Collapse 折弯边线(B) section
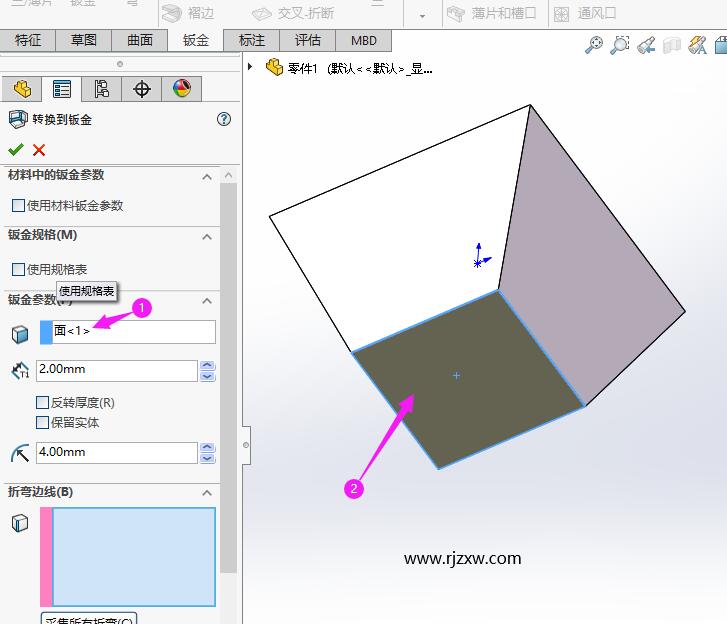 click(207, 493)
